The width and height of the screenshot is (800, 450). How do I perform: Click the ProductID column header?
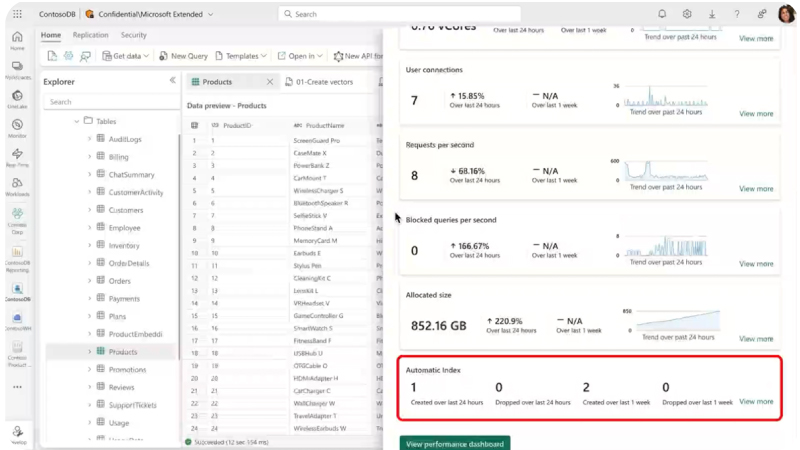(x=237, y=125)
